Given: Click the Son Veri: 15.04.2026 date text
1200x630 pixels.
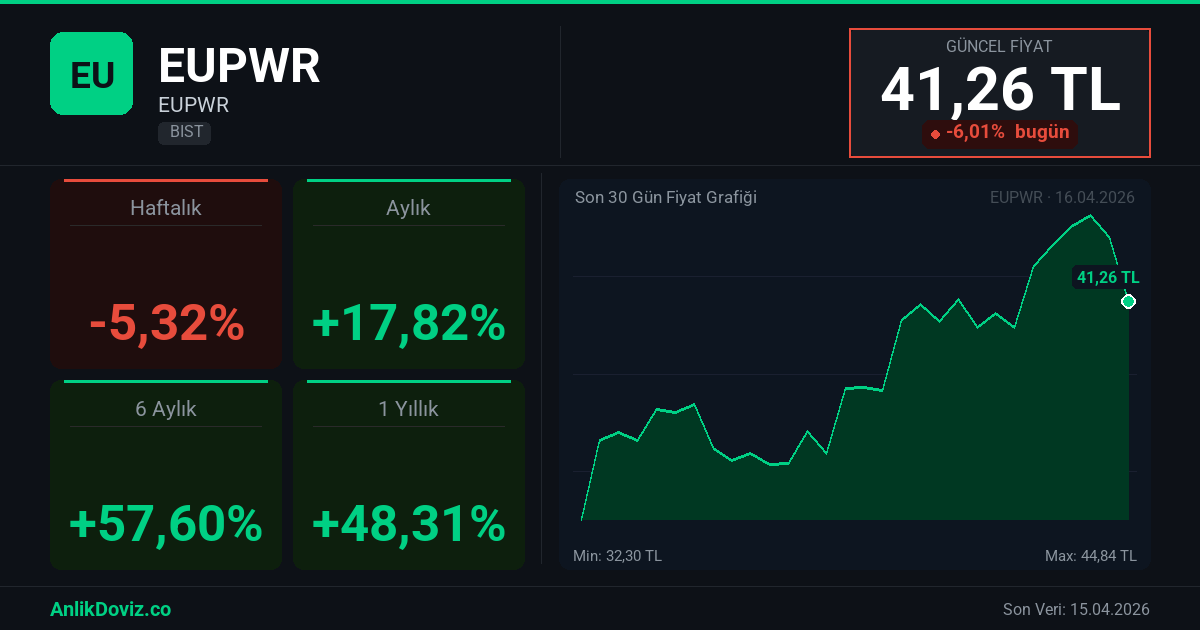Looking at the screenshot, I should pos(1076,609).
